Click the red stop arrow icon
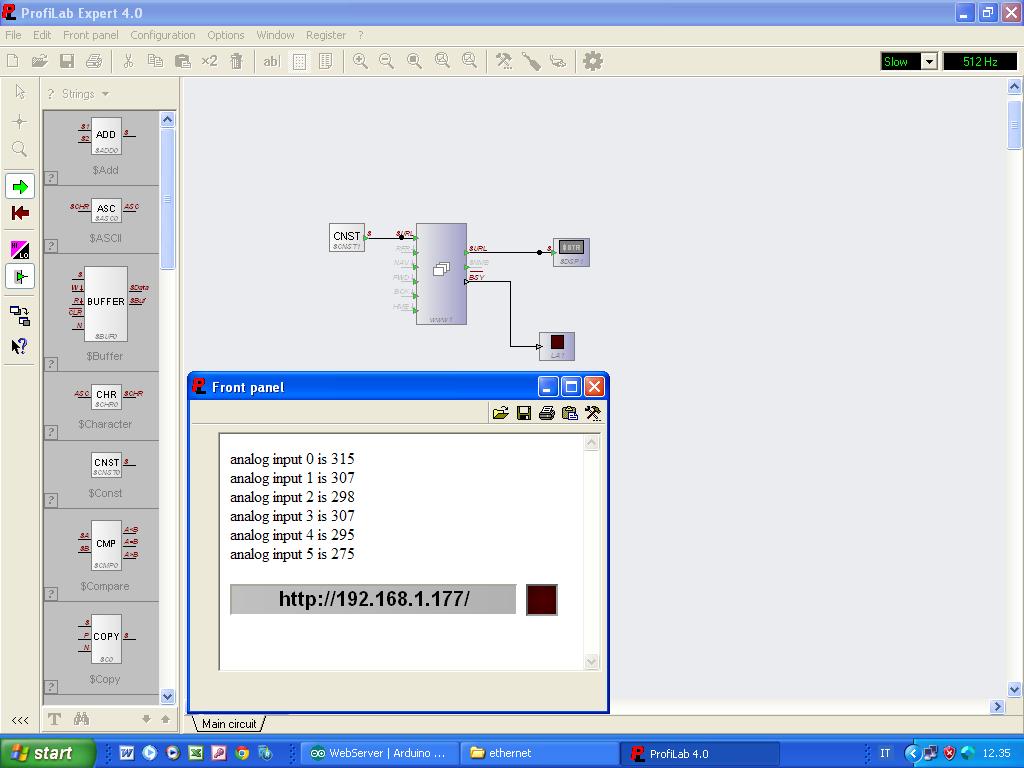This screenshot has width=1024, height=768. tap(20, 213)
